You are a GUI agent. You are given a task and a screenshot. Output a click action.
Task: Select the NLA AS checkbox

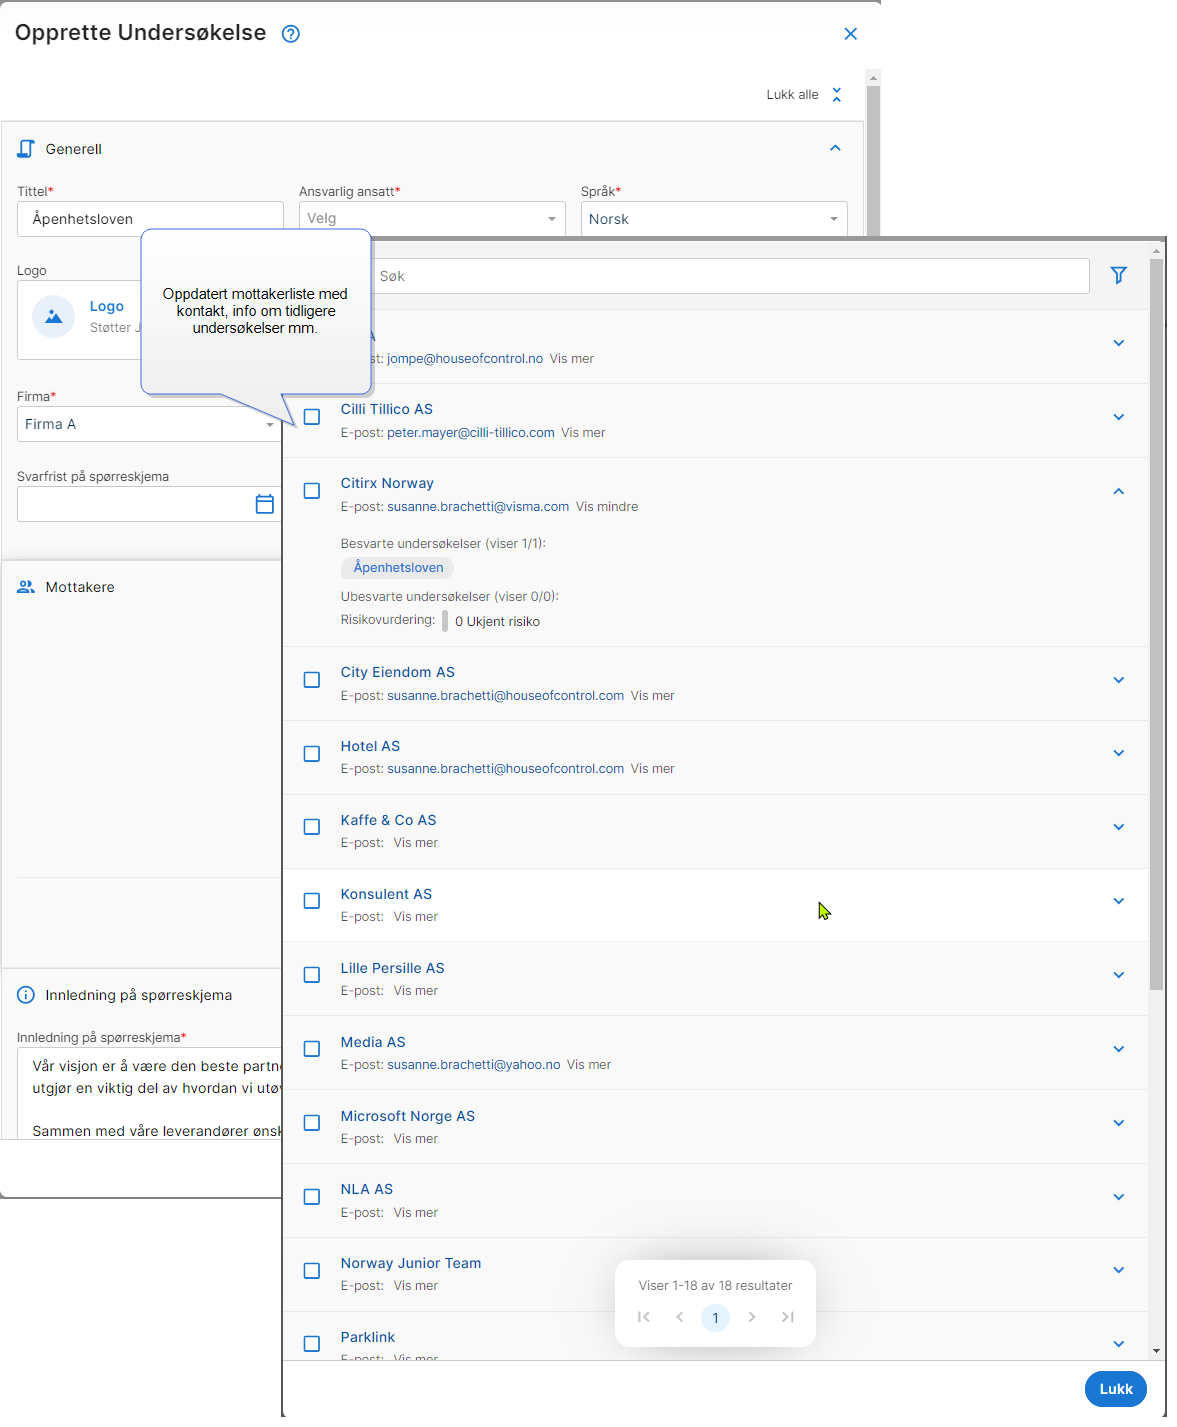click(312, 1197)
